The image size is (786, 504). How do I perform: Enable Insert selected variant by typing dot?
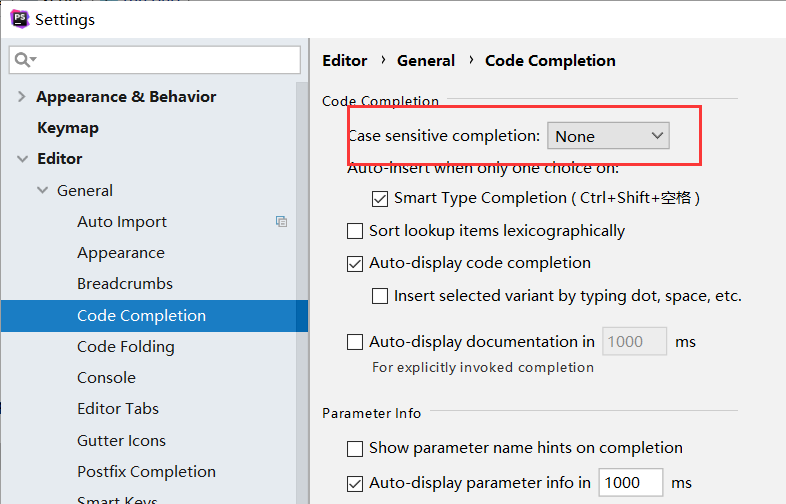point(380,296)
